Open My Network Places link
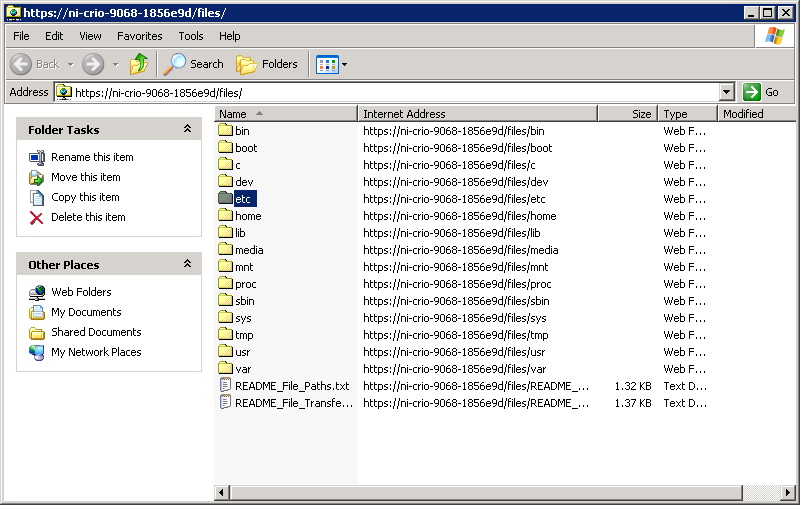Viewport: 800px width, 505px height. 96,352
